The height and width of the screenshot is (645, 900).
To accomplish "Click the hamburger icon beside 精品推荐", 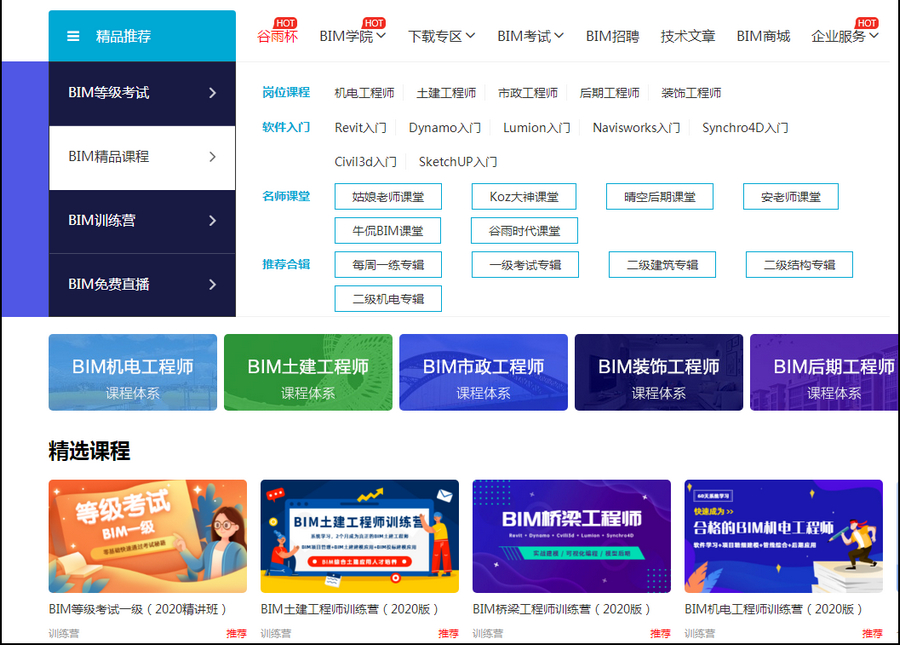I will point(73,36).
